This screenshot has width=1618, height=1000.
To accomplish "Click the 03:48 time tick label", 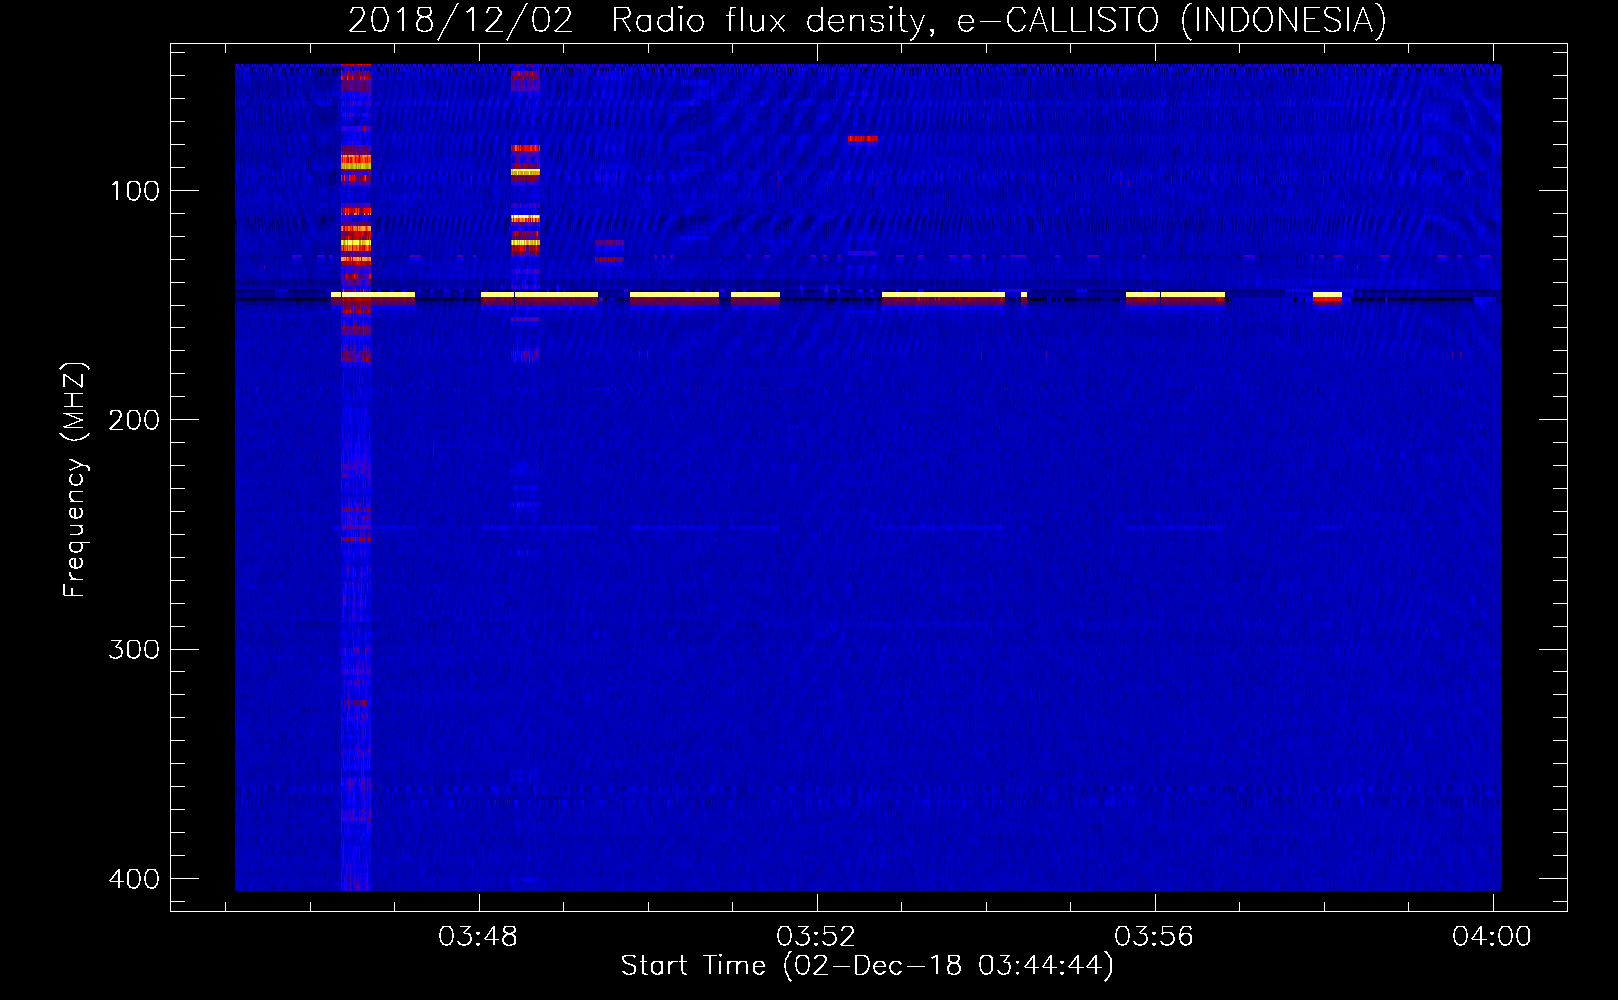I will coord(478,936).
